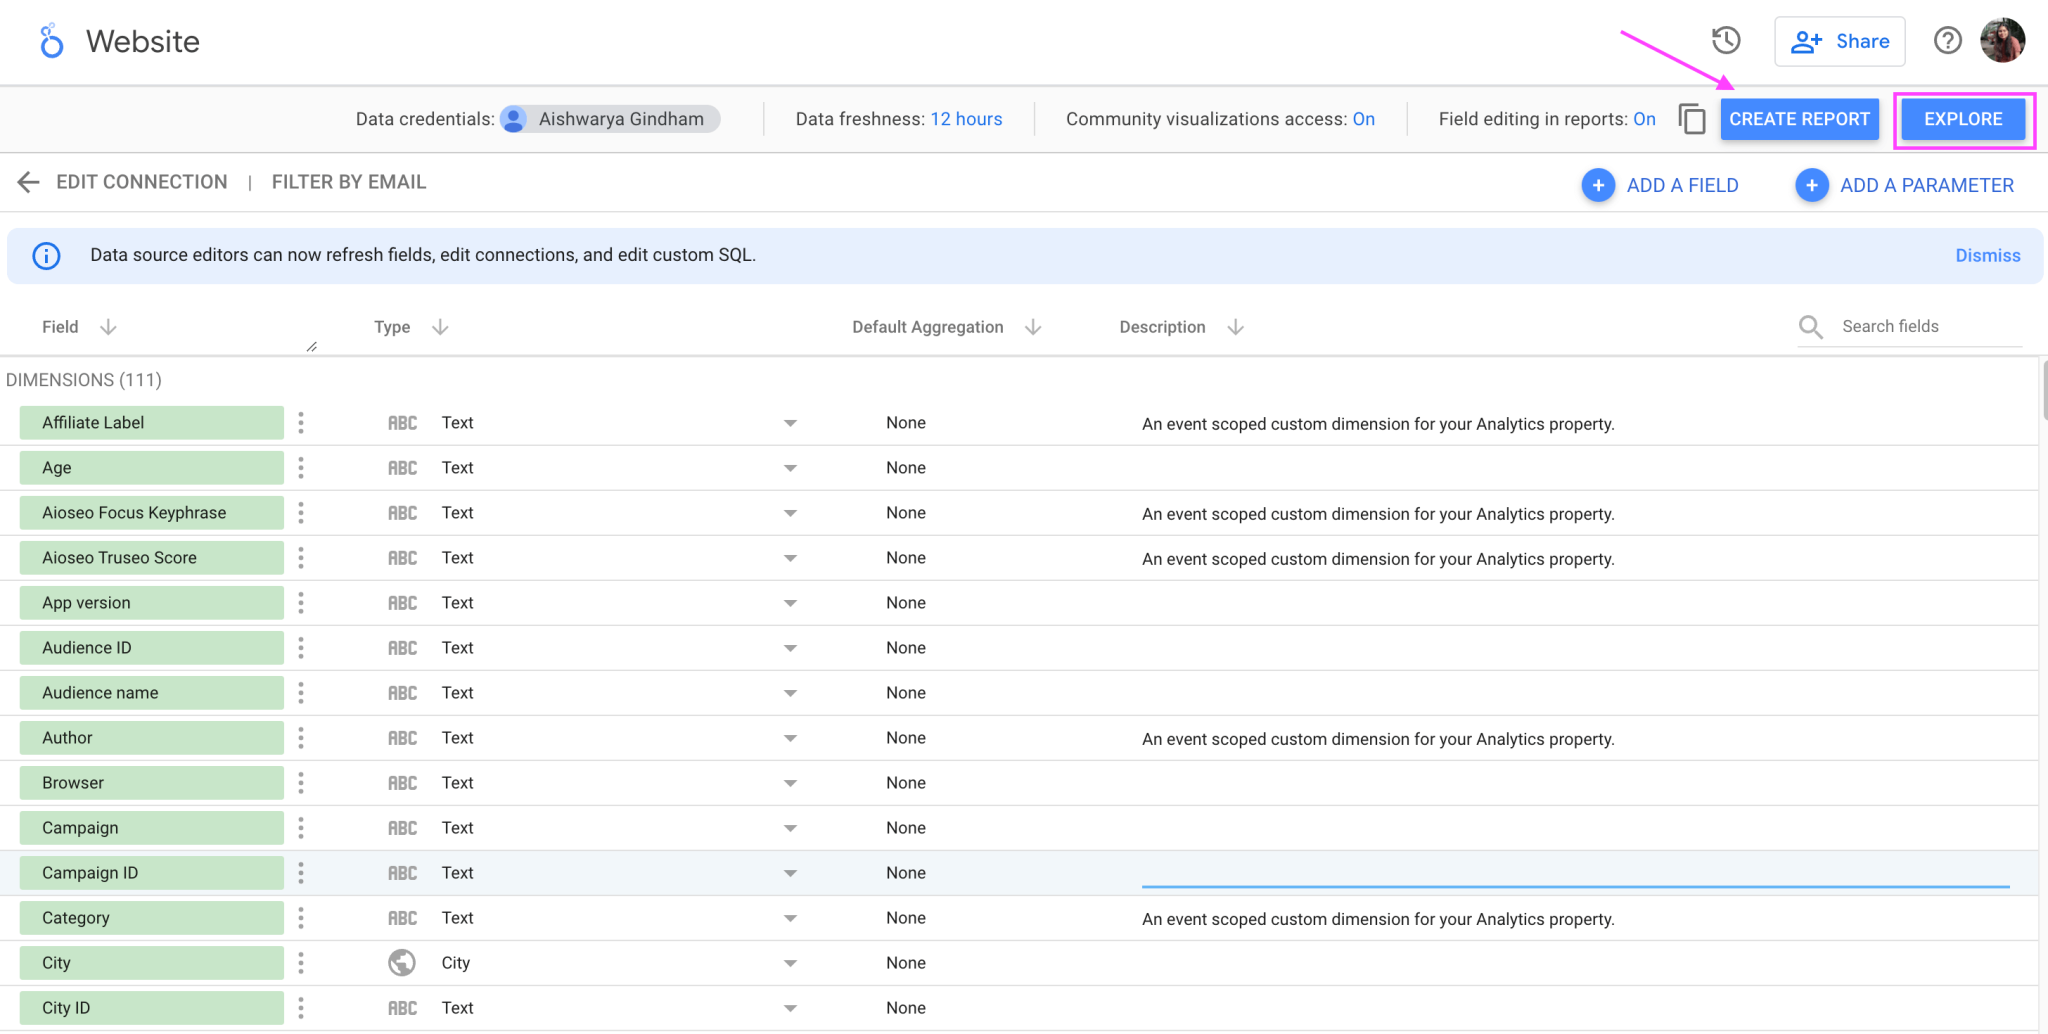Click the back arrow next to Edit Connection
The image size is (2048, 1034).
click(x=28, y=182)
